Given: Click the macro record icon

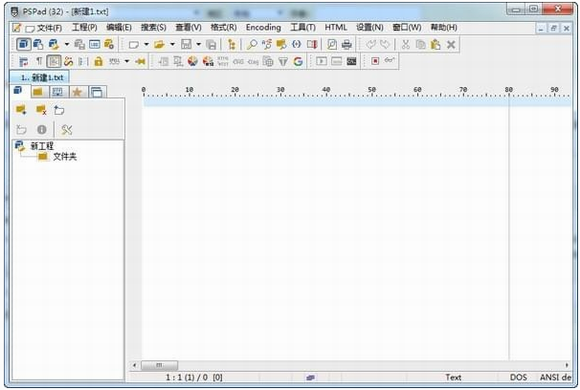Looking at the screenshot, I should click(375, 61).
